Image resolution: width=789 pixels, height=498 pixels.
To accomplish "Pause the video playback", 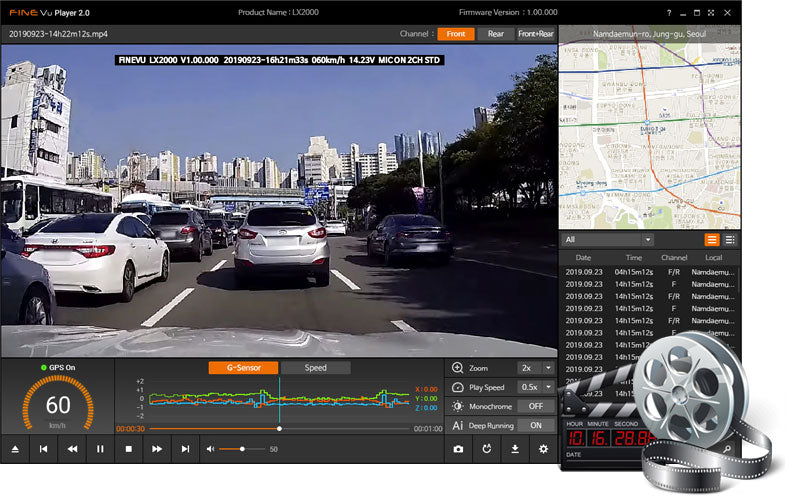I will click(x=100, y=449).
